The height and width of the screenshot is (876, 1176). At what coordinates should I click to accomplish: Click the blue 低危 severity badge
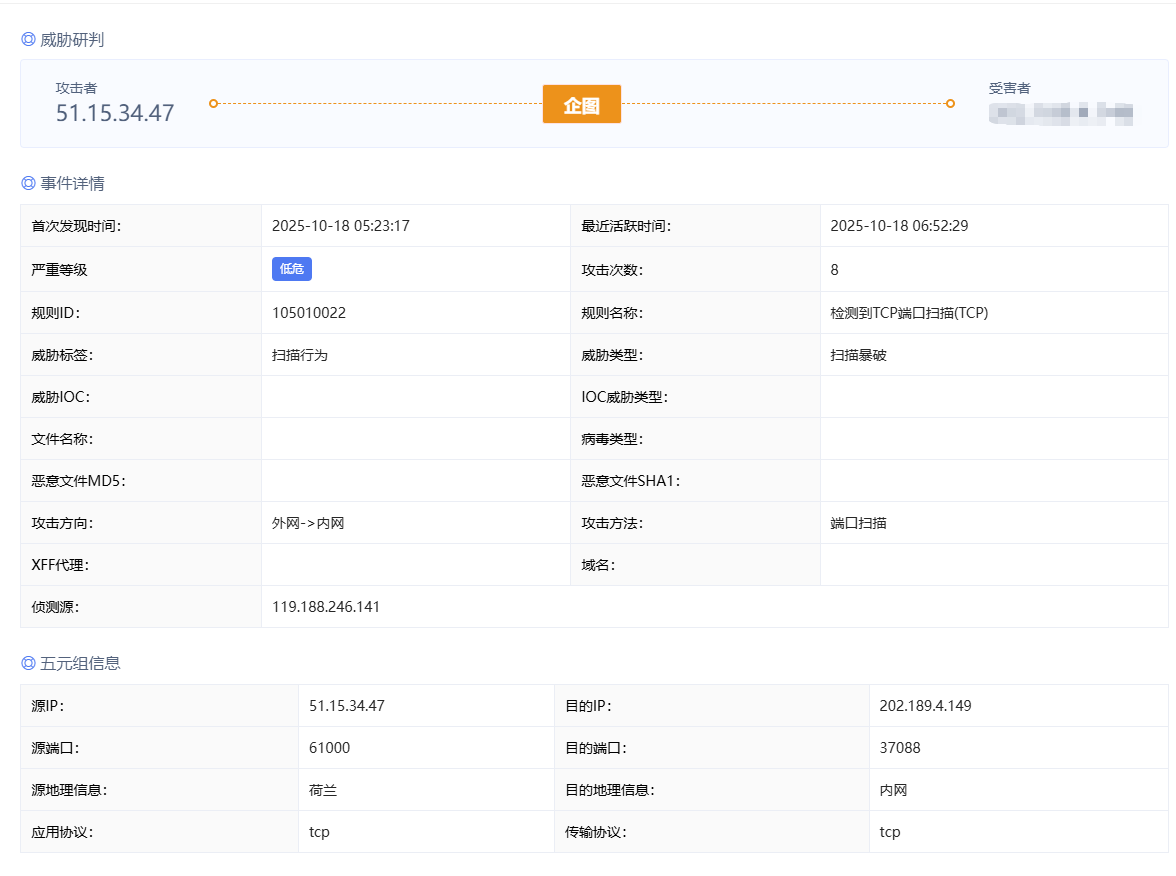pyautogui.click(x=292, y=269)
